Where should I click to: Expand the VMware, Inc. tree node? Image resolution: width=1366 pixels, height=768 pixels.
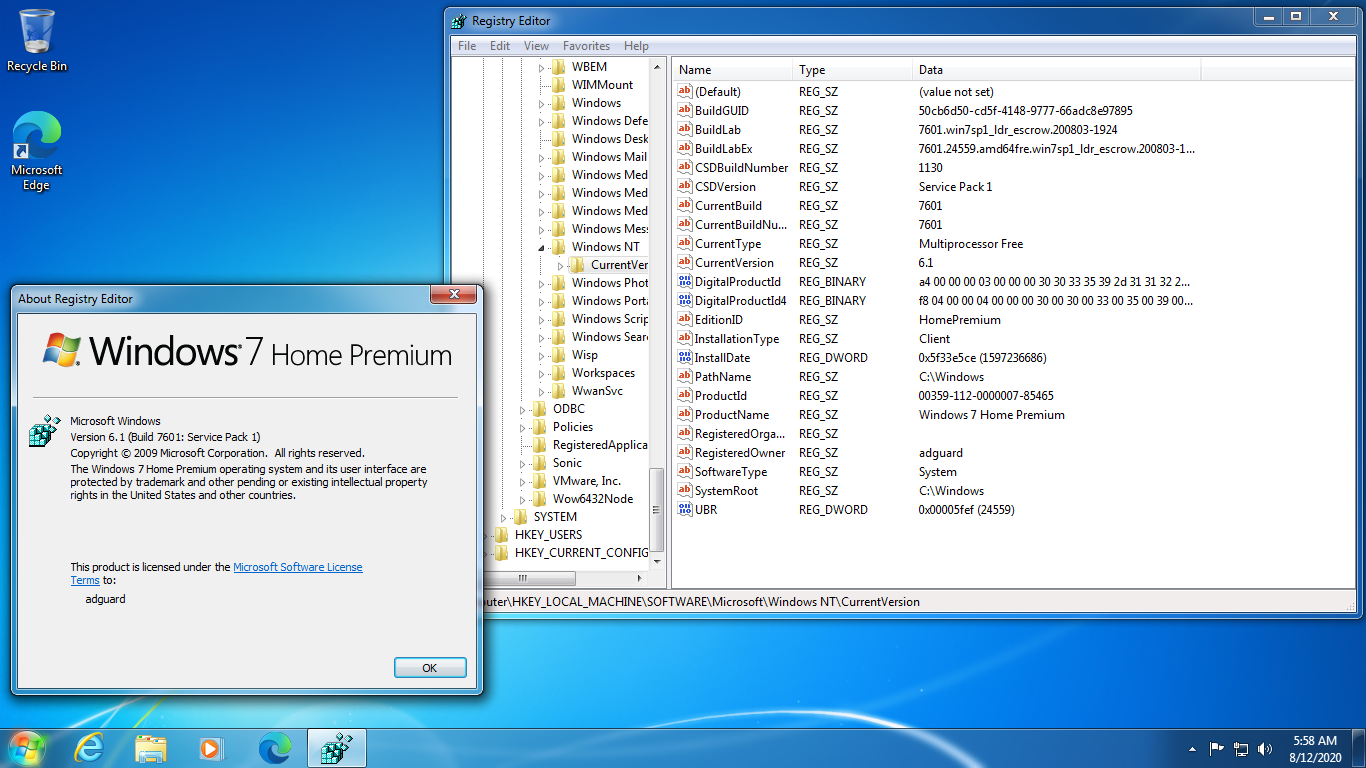(523, 481)
